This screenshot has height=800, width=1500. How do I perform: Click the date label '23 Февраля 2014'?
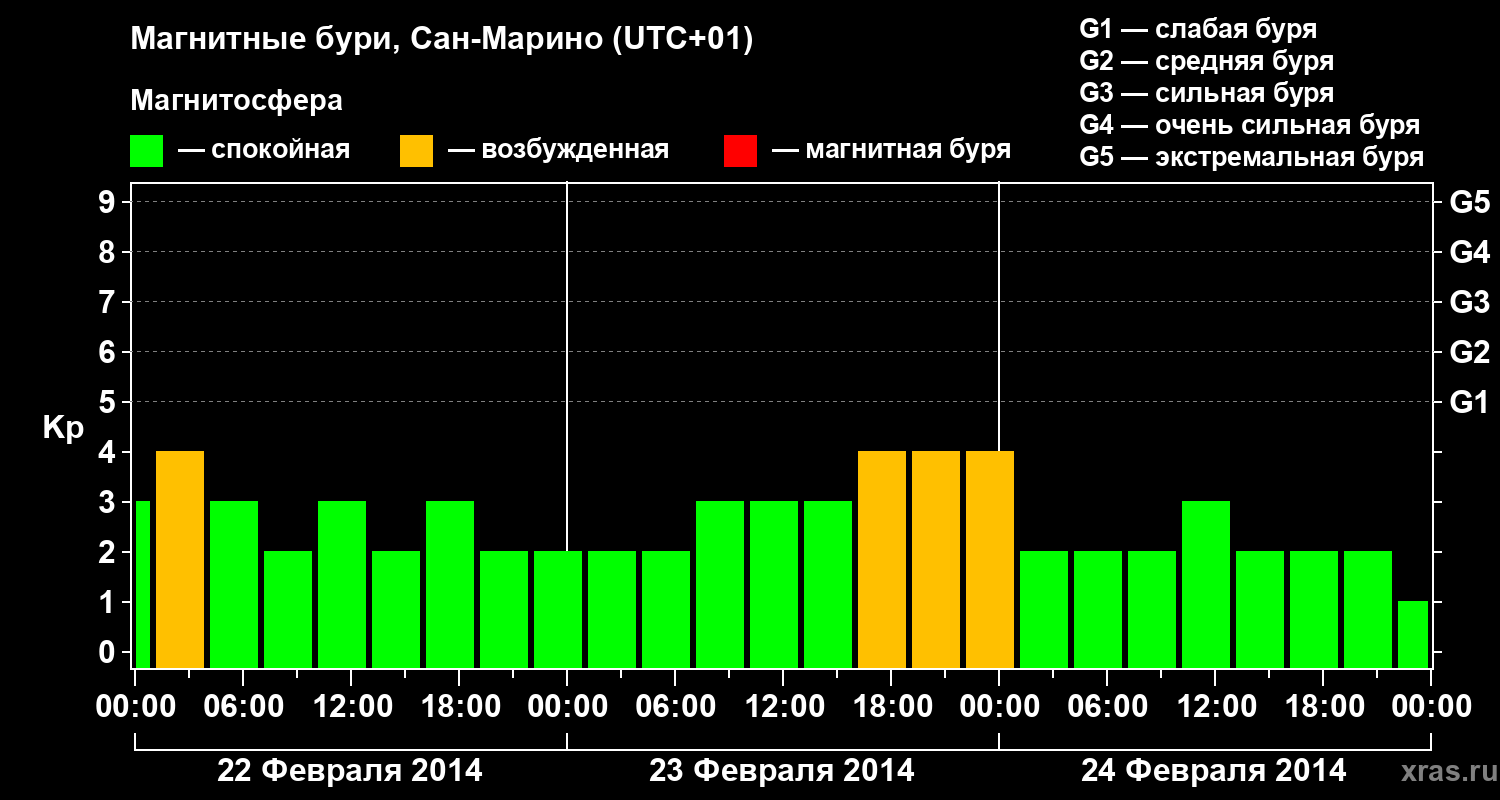[782, 771]
